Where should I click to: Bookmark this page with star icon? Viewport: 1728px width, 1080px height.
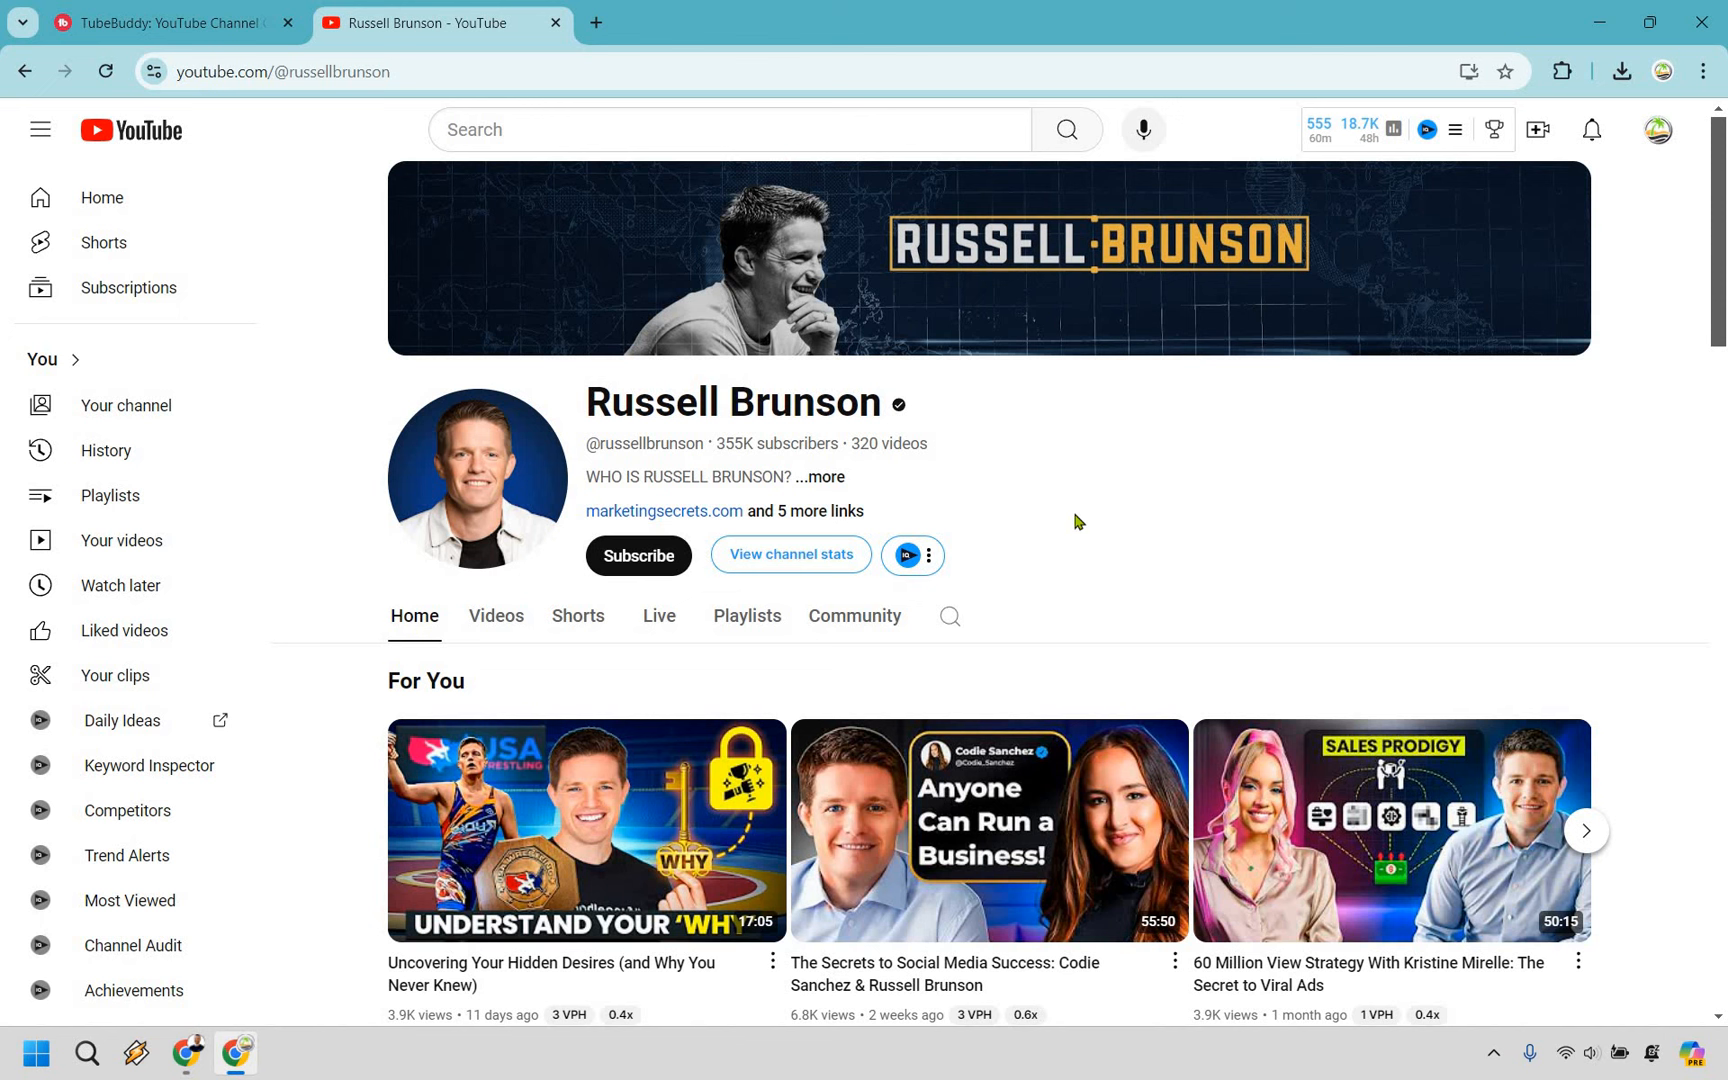(x=1505, y=72)
